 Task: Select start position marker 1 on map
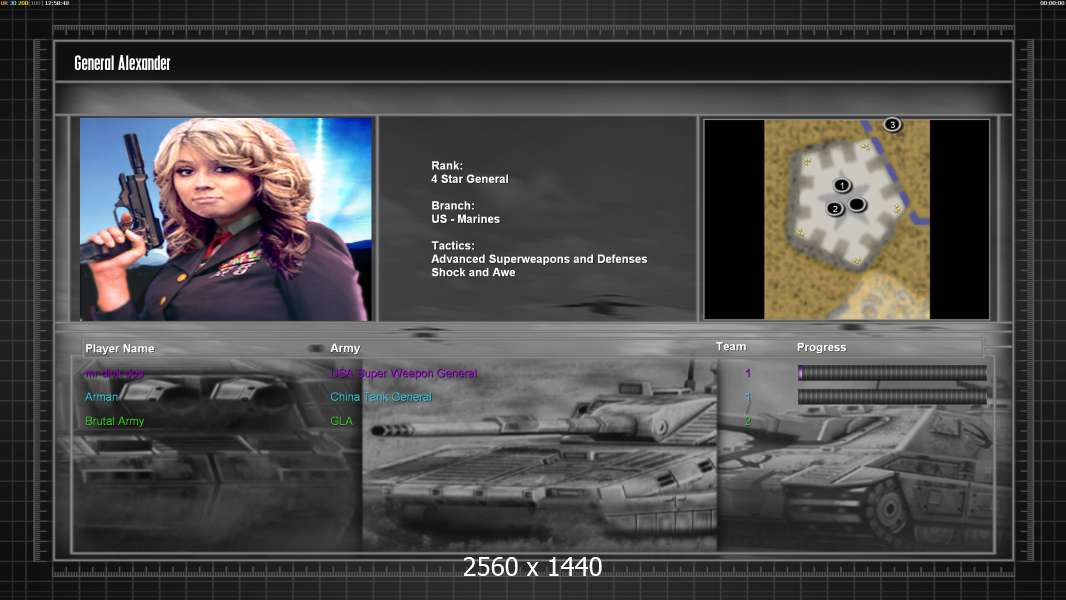pos(842,185)
